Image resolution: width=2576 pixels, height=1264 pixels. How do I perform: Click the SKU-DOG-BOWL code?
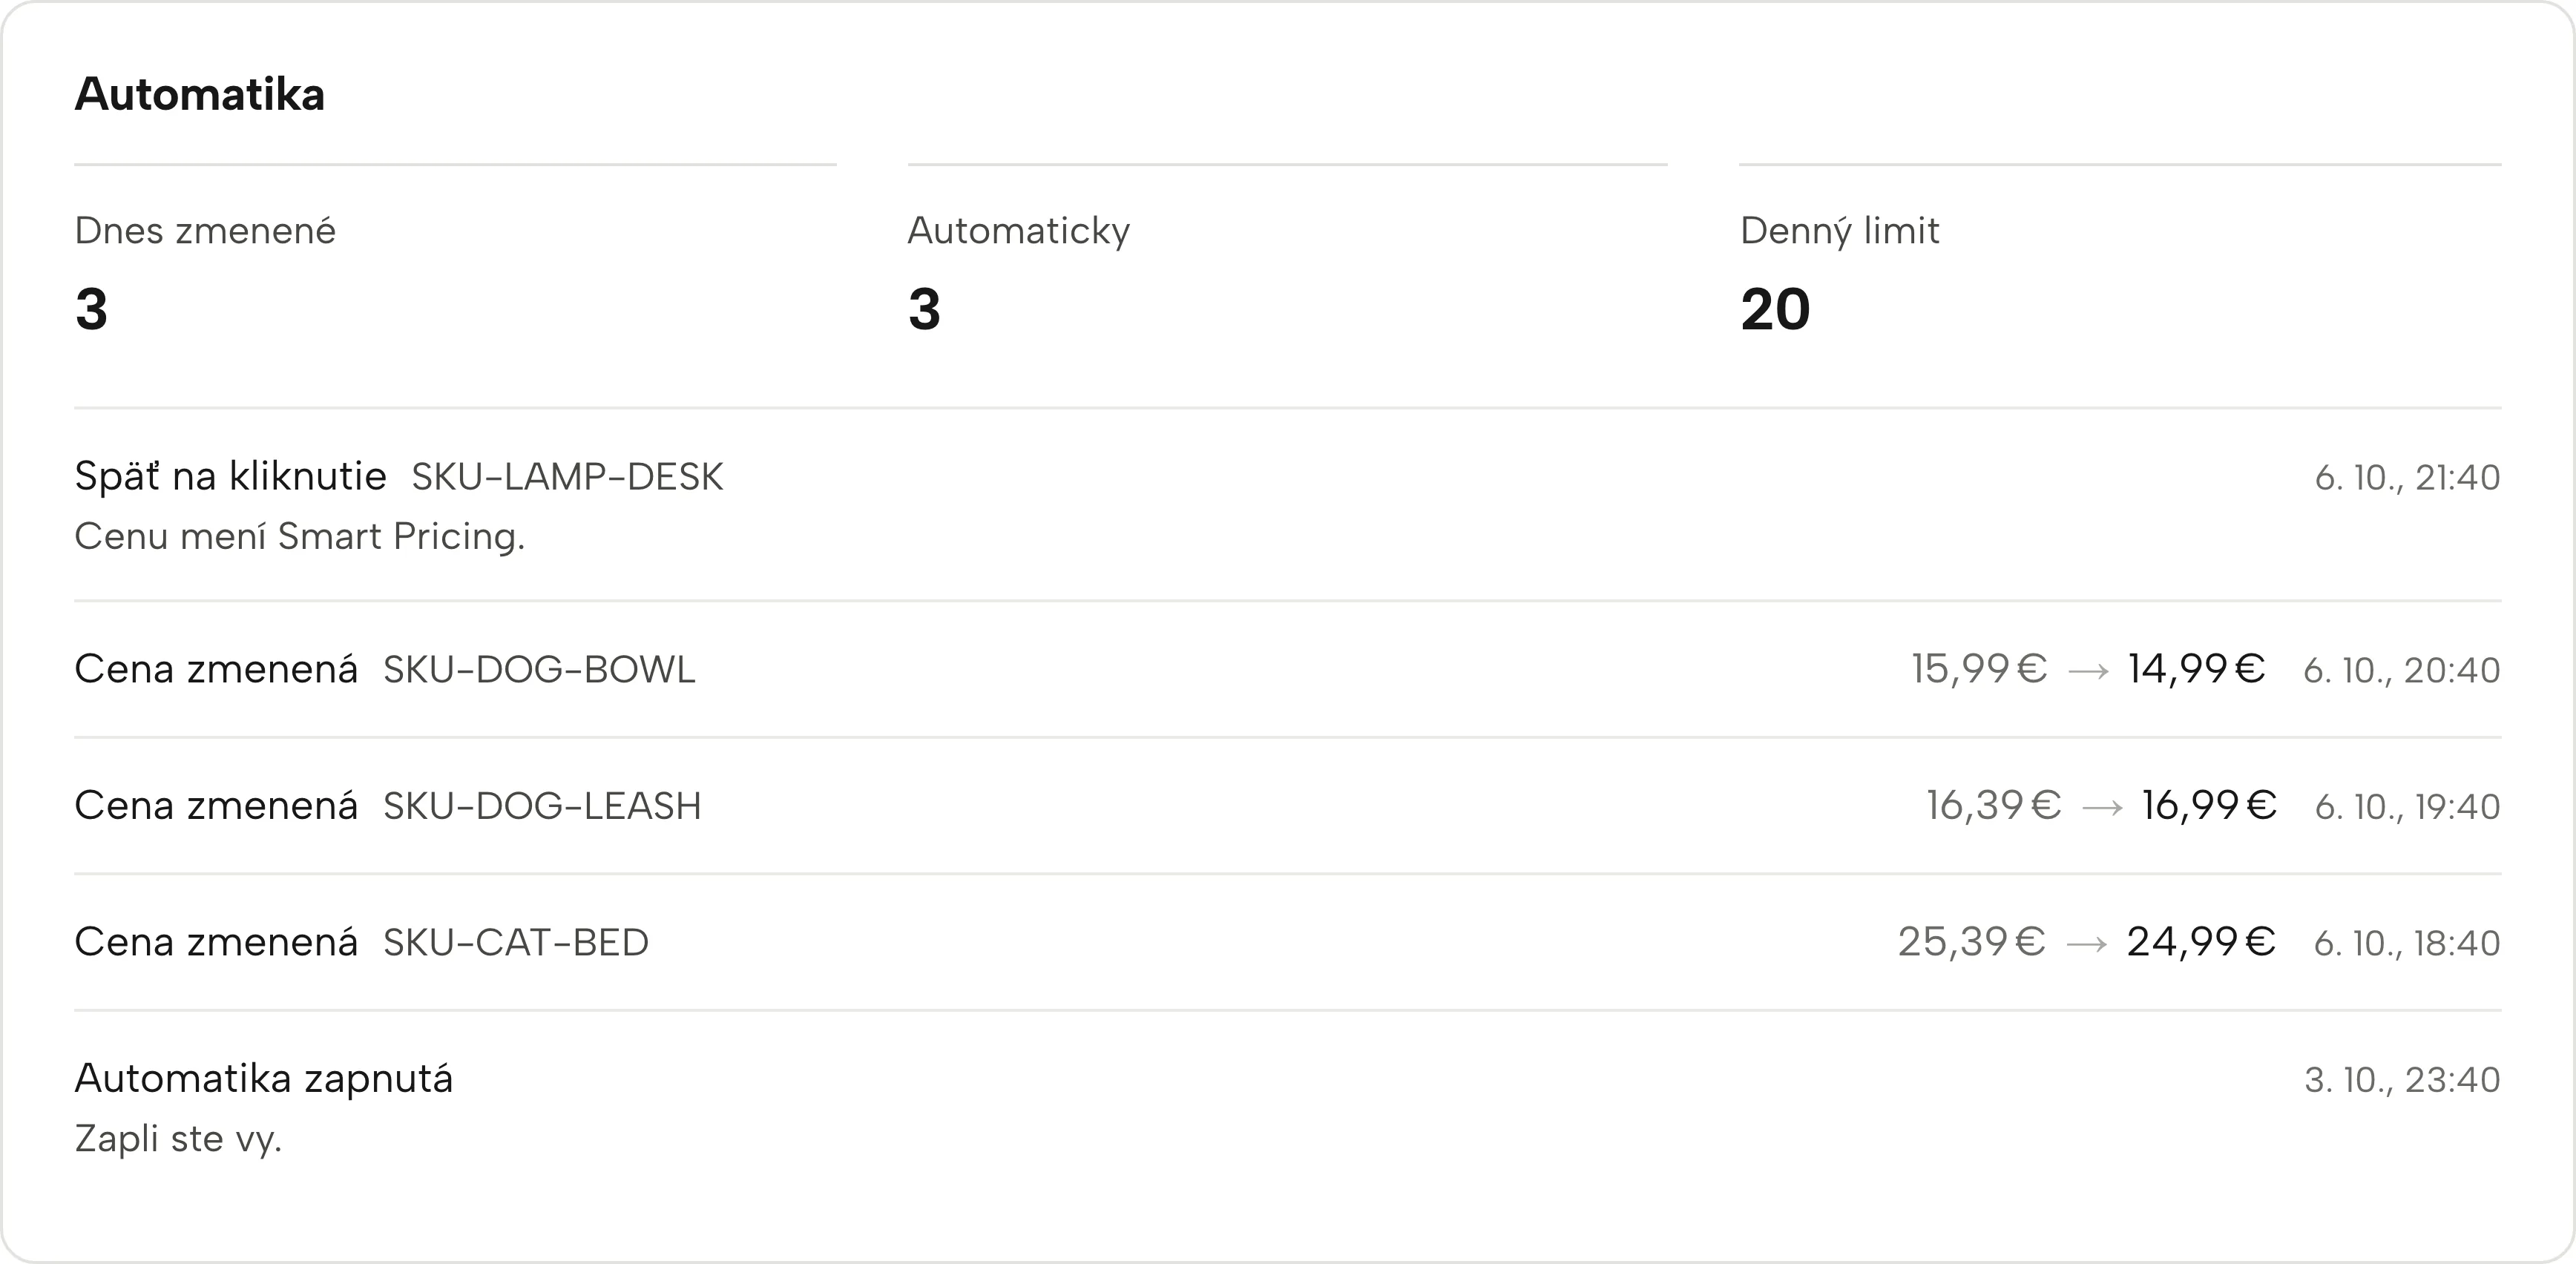click(x=539, y=669)
